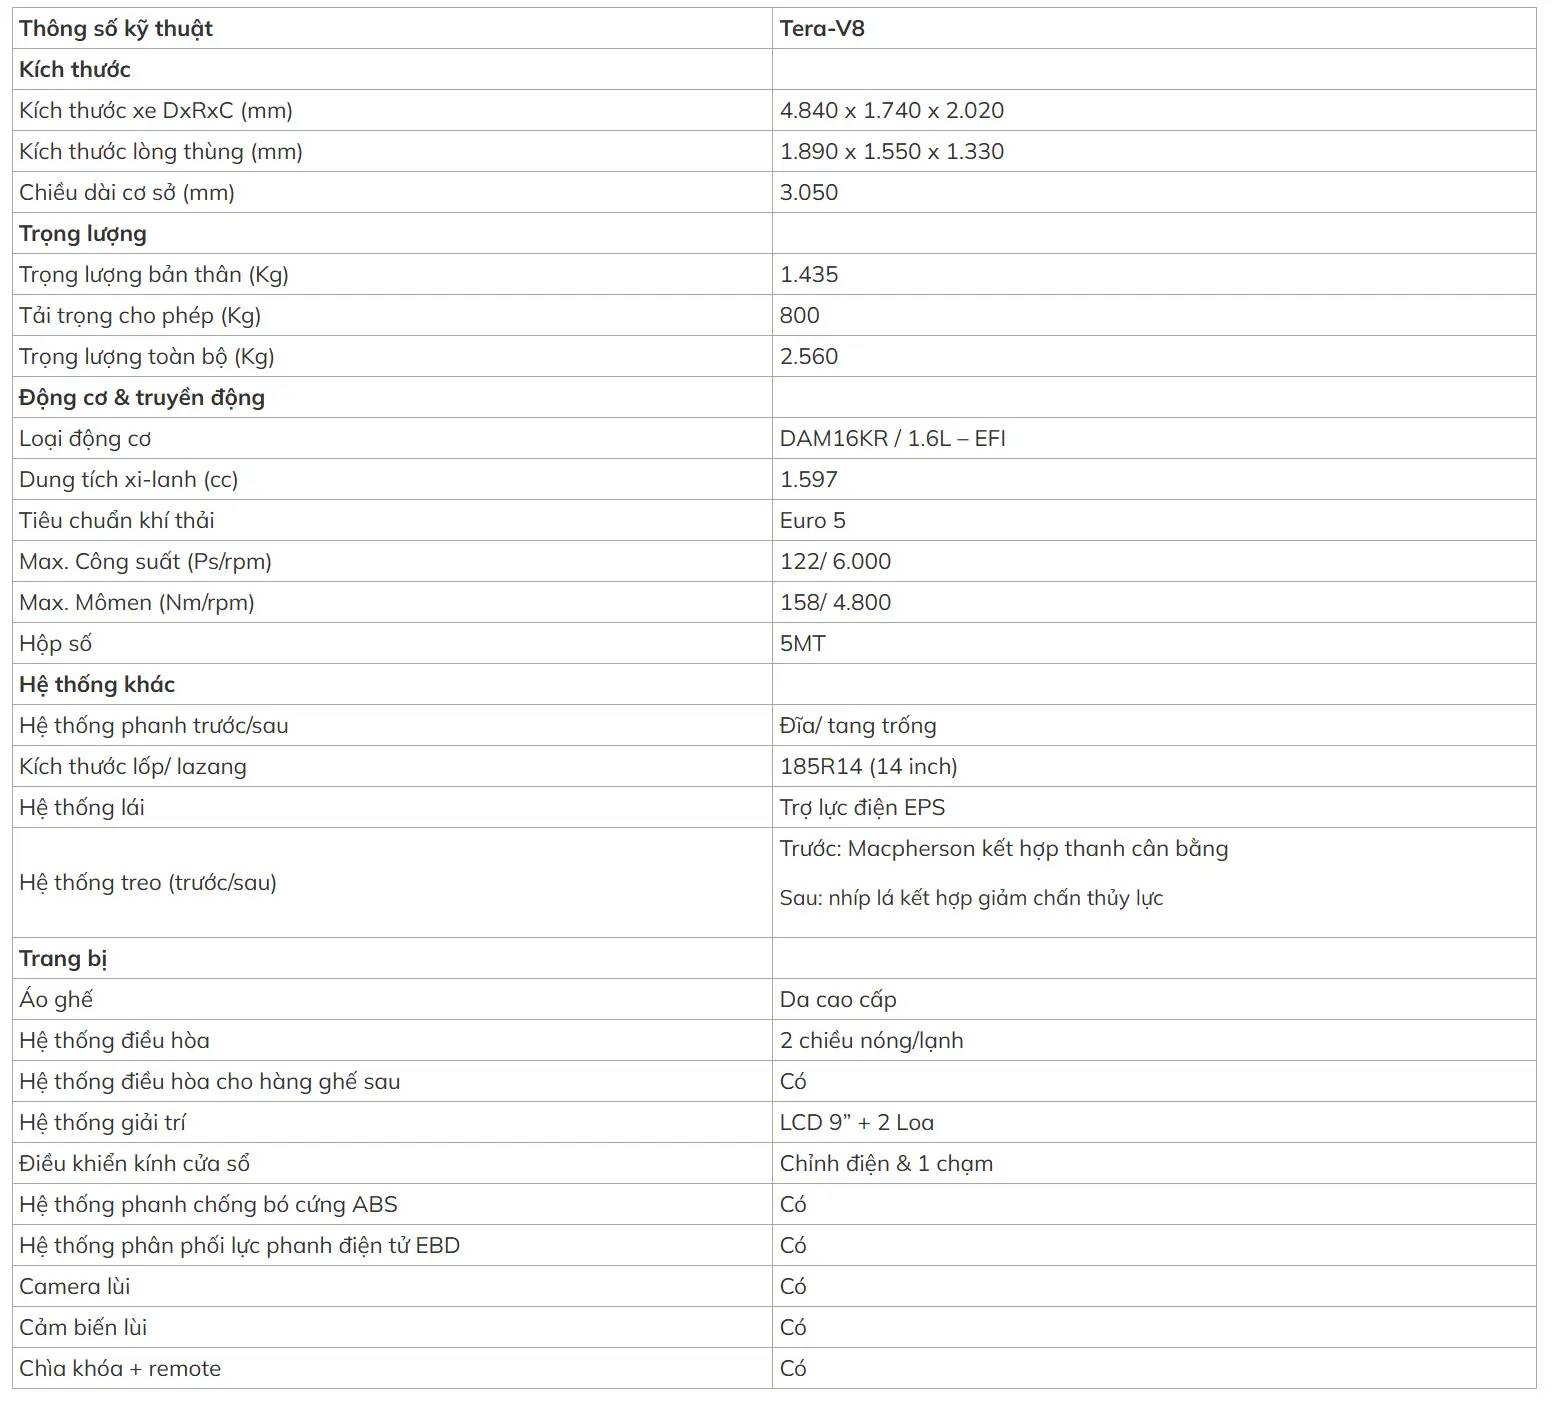Select the 'Trợ lực điện EPS' steering value
The height and width of the screenshot is (1401, 1552).
pos(862,808)
